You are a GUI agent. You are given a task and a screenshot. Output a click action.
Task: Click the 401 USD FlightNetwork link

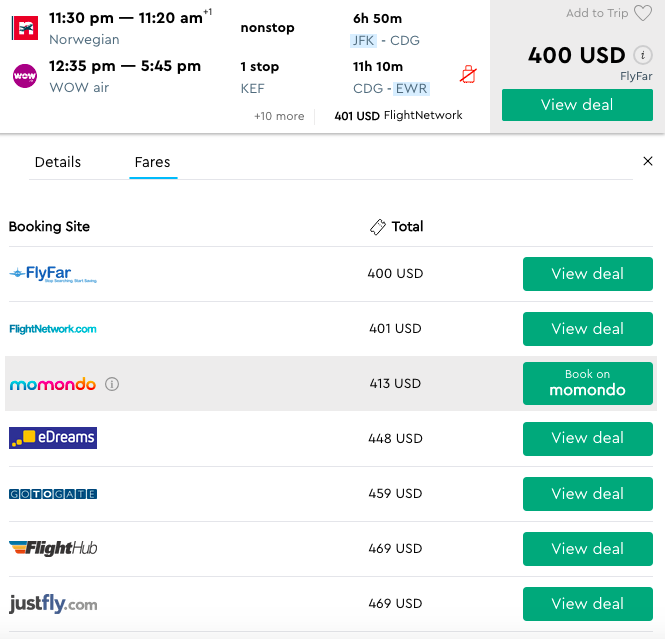pos(398,116)
